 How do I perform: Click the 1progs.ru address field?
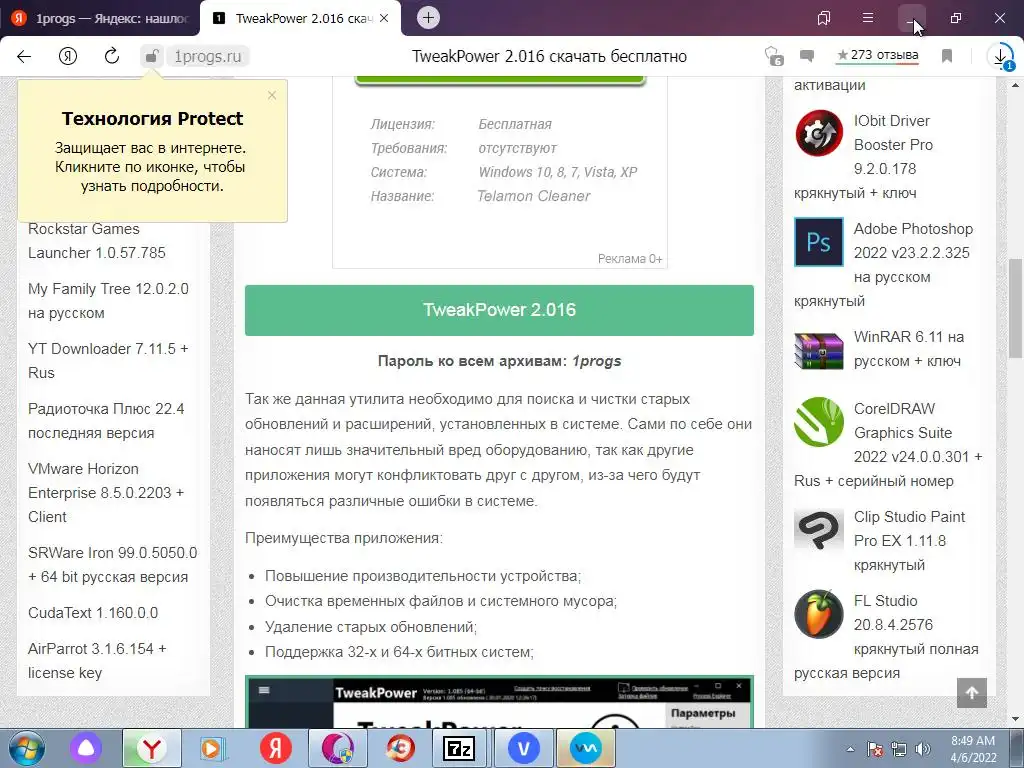208,57
